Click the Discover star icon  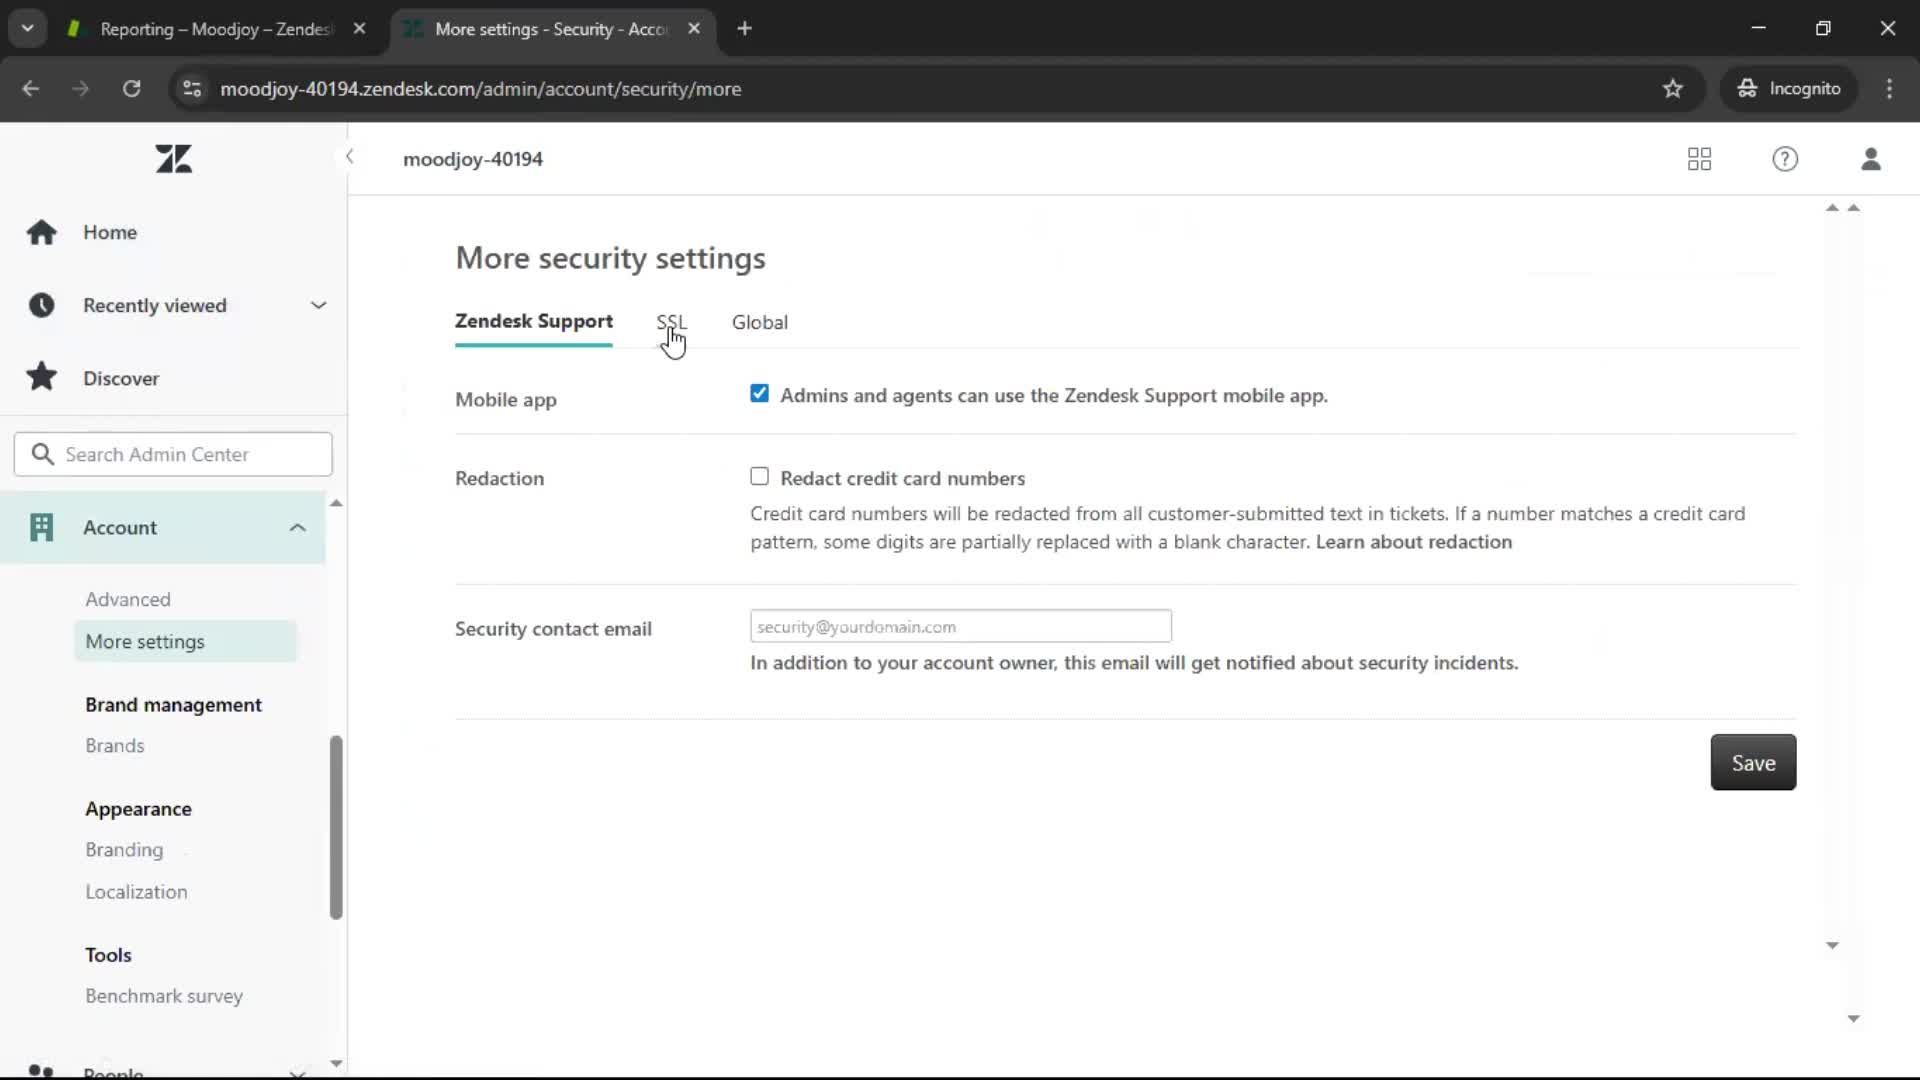click(x=41, y=377)
